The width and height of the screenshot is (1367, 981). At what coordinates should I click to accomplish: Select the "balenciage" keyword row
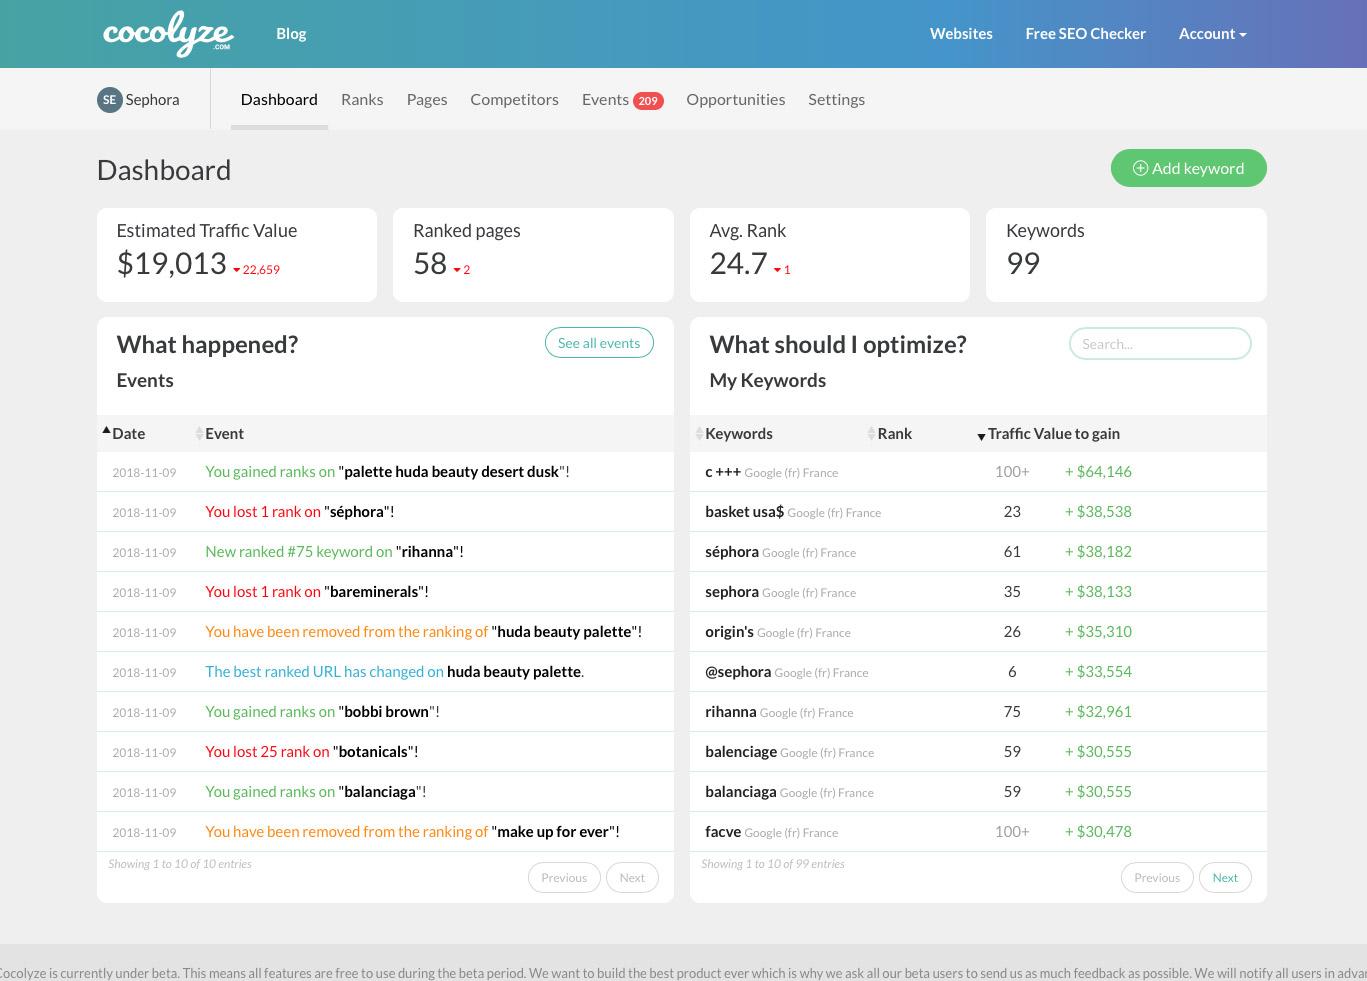978,752
